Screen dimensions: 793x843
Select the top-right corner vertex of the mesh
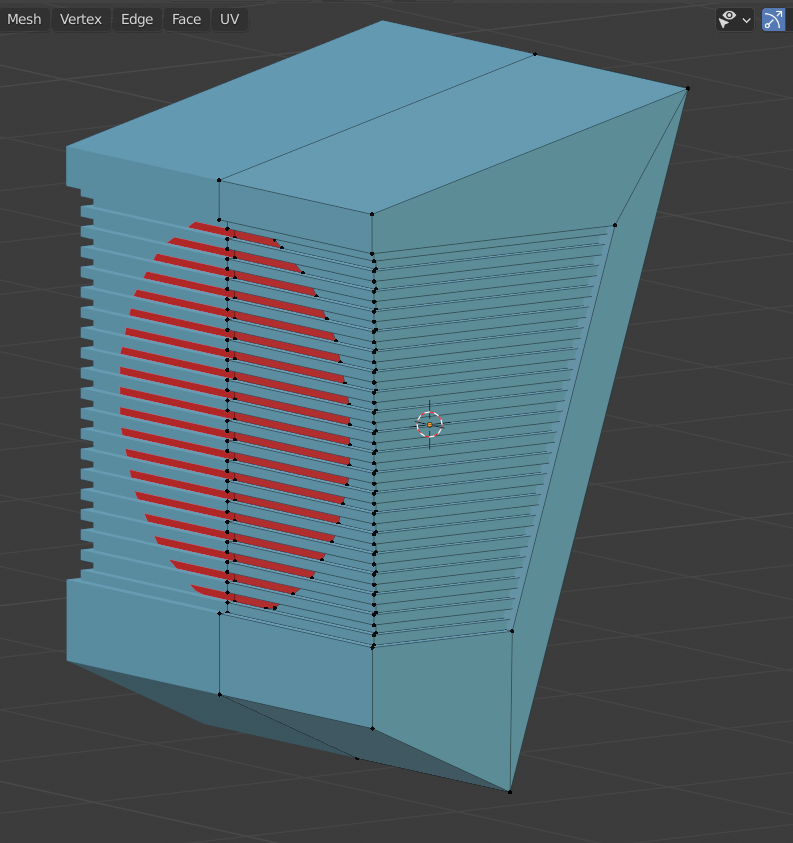pos(688,88)
